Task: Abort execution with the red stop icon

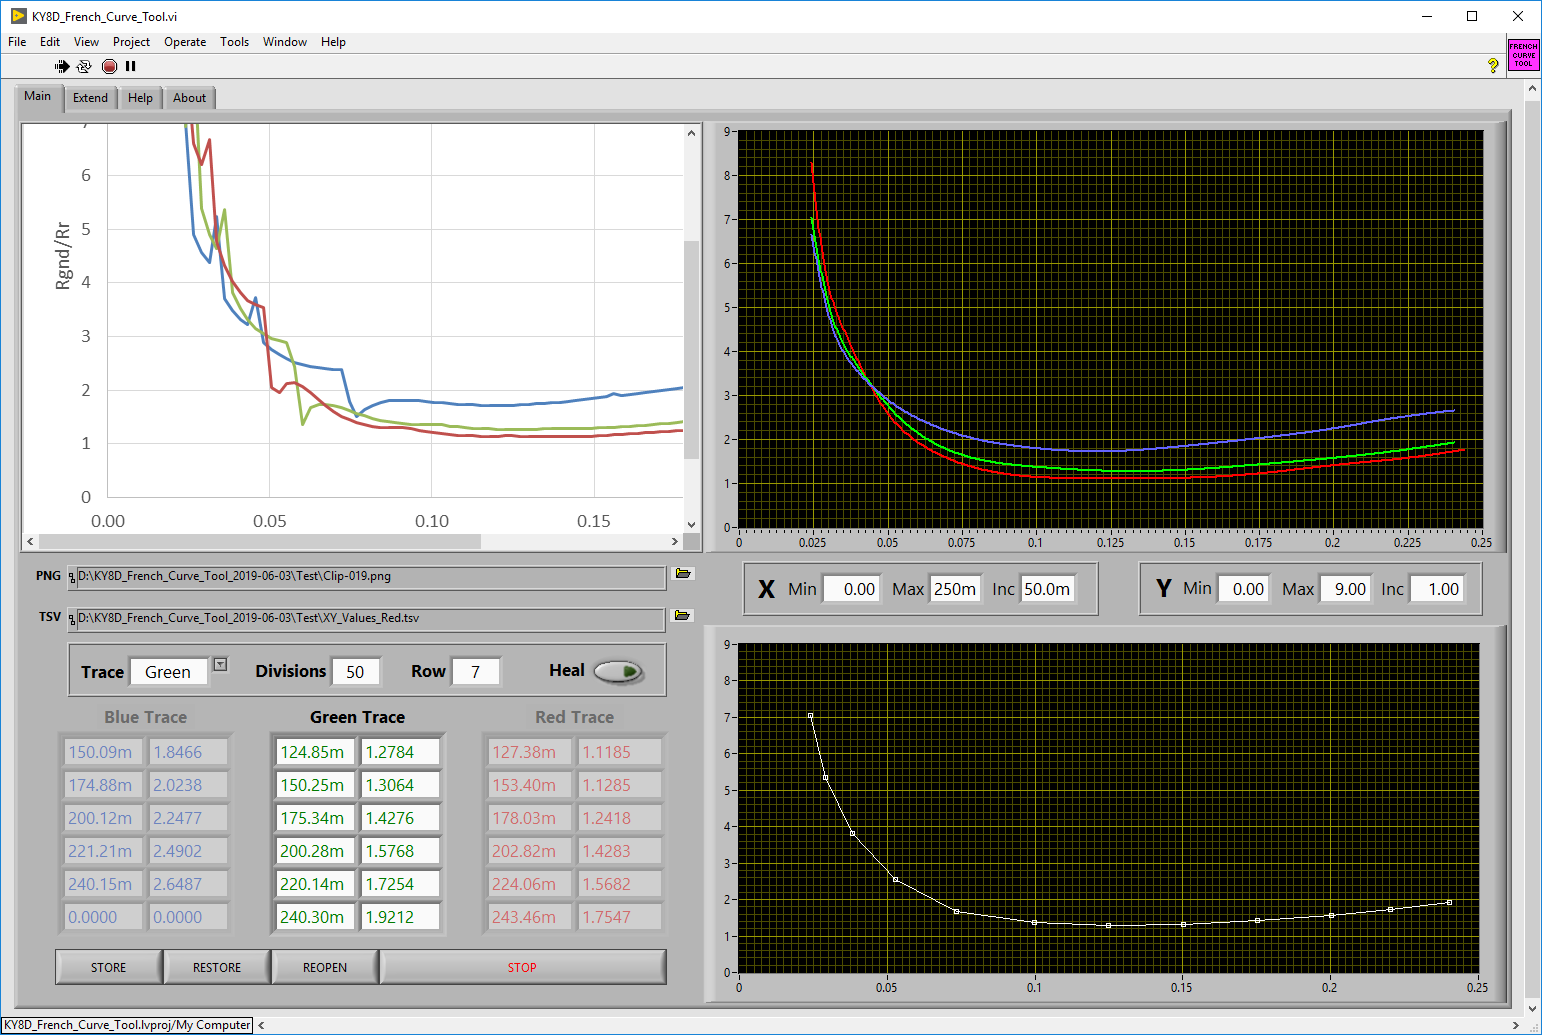Action: pos(109,66)
